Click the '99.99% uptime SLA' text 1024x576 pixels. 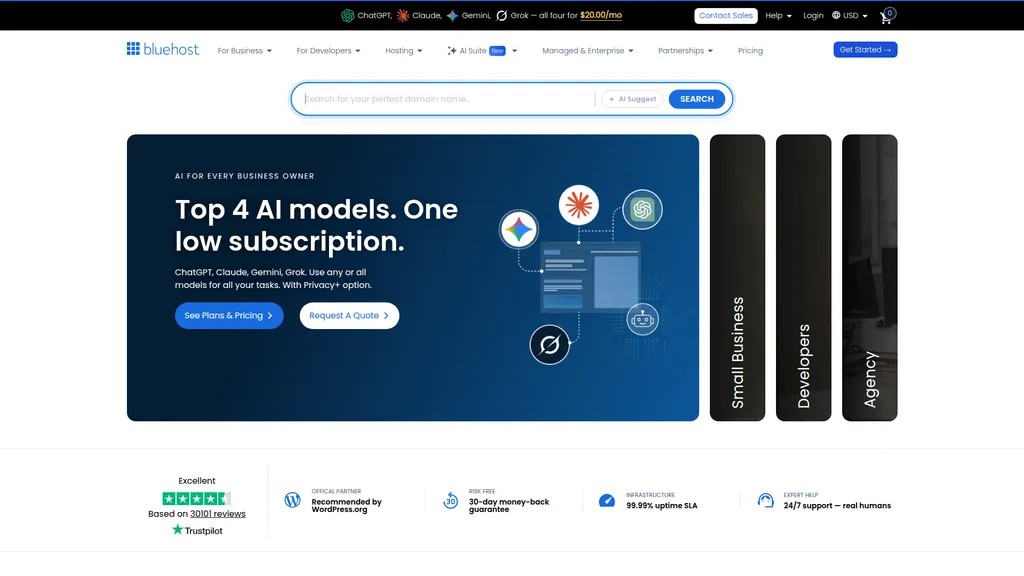[x=662, y=505]
